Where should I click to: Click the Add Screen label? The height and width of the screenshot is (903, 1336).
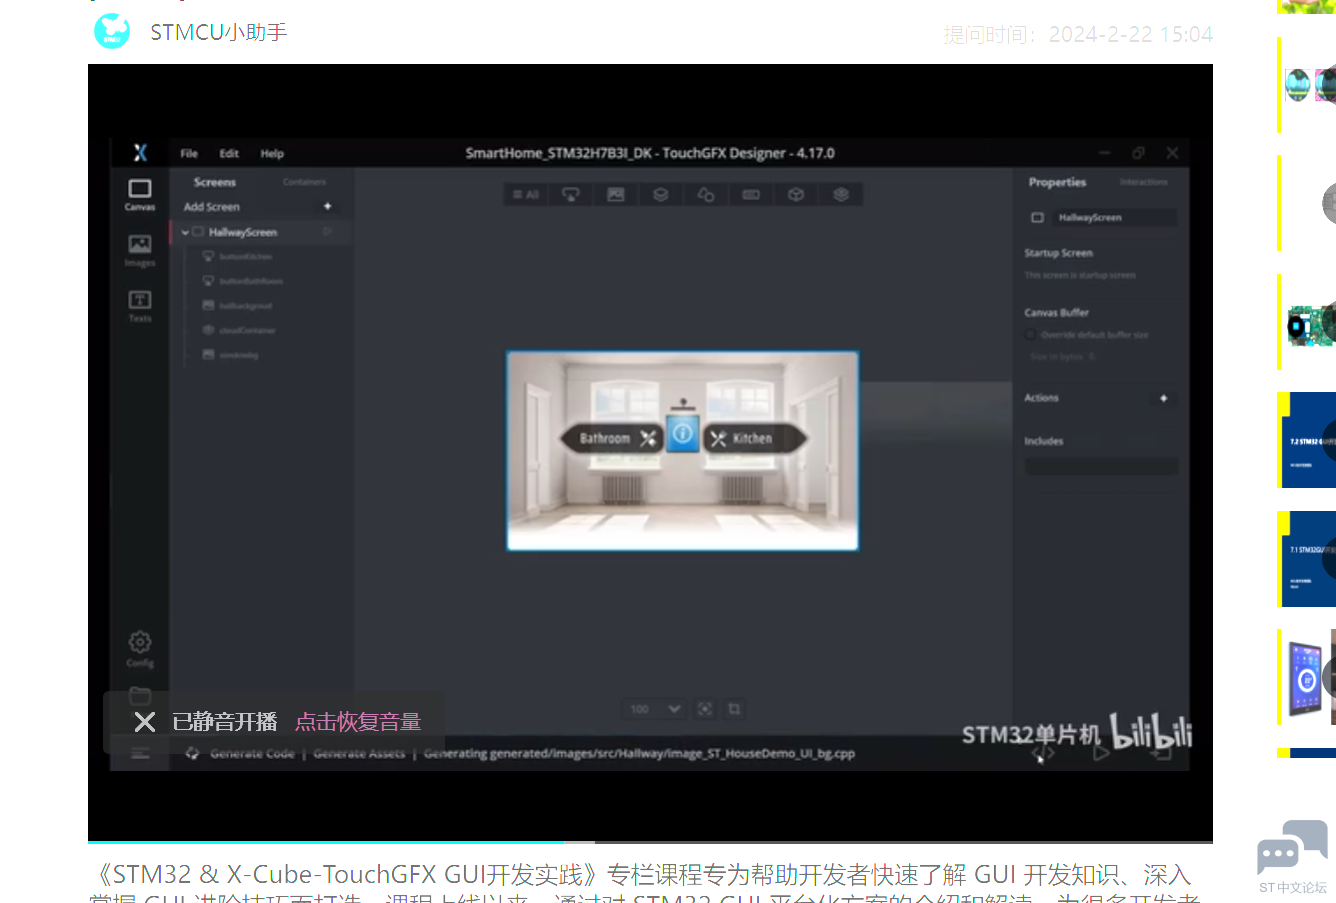click(x=211, y=207)
